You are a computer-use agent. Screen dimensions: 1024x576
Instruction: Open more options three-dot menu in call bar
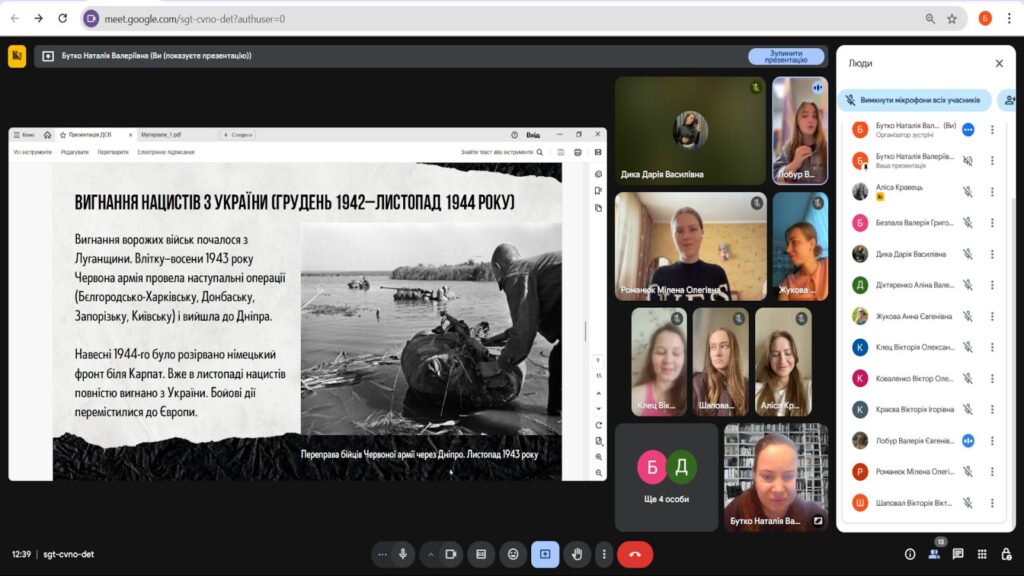[603, 554]
